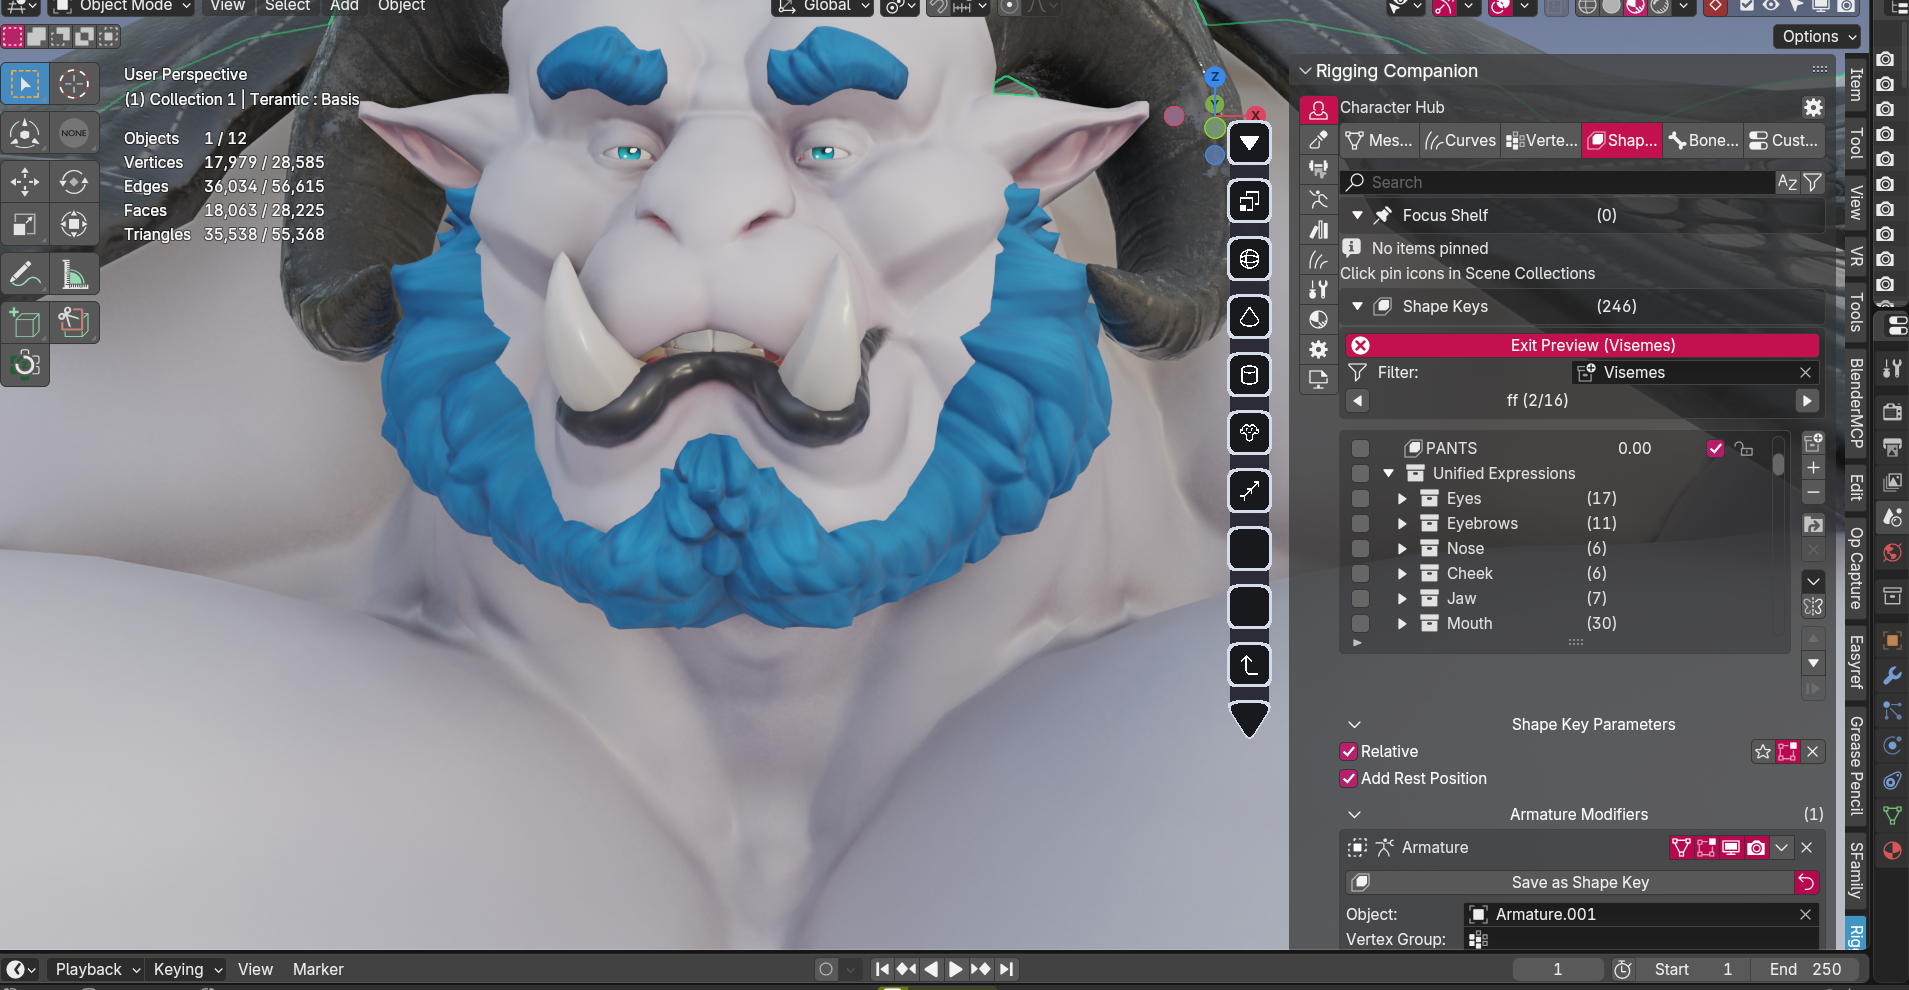The width and height of the screenshot is (1909, 990).
Task: Toggle the PANTS shape key checkbox
Action: (x=1715, y=448)
